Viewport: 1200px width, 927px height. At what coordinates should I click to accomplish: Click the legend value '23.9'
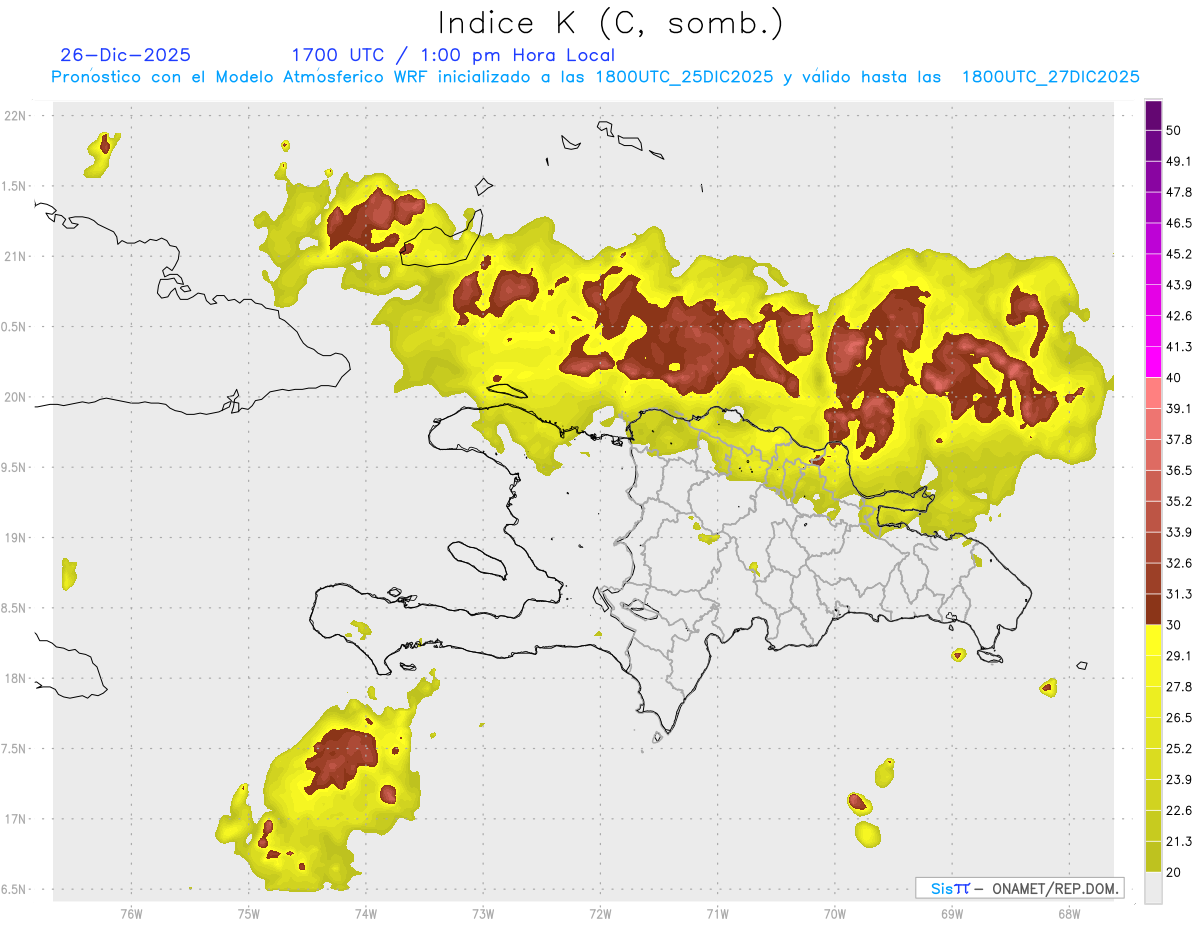point(1178,779)
